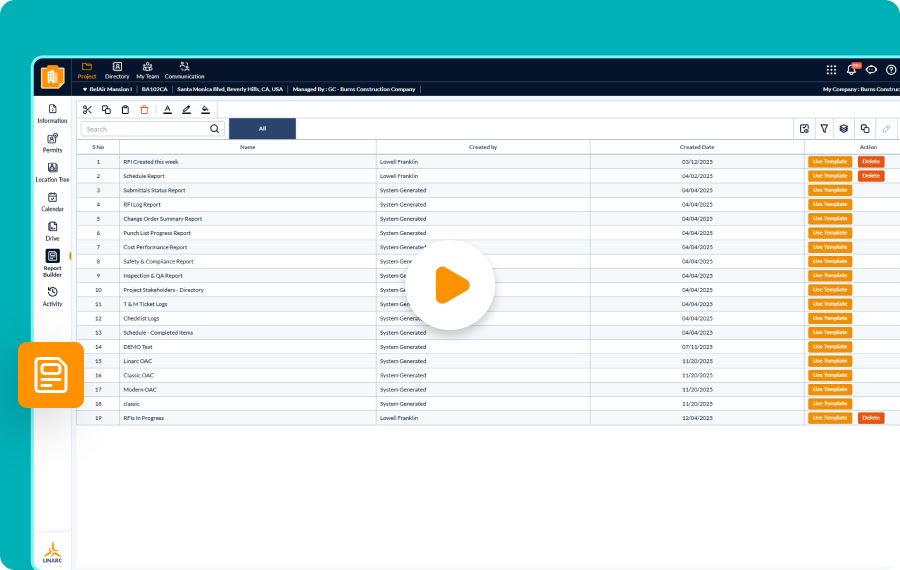Switch to the Communication tab
This screenshot has width=900, height=570.
(x=184, y=71)
